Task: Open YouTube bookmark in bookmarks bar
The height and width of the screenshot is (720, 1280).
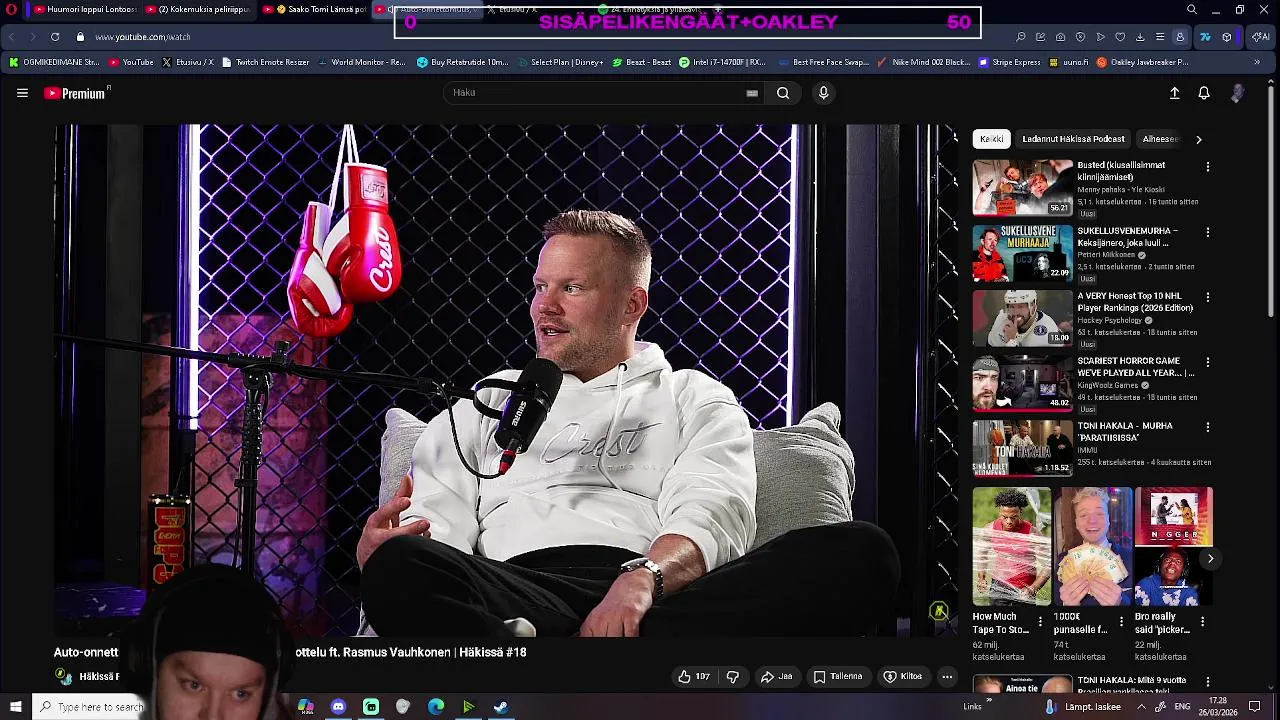Action: coord(131,62)
